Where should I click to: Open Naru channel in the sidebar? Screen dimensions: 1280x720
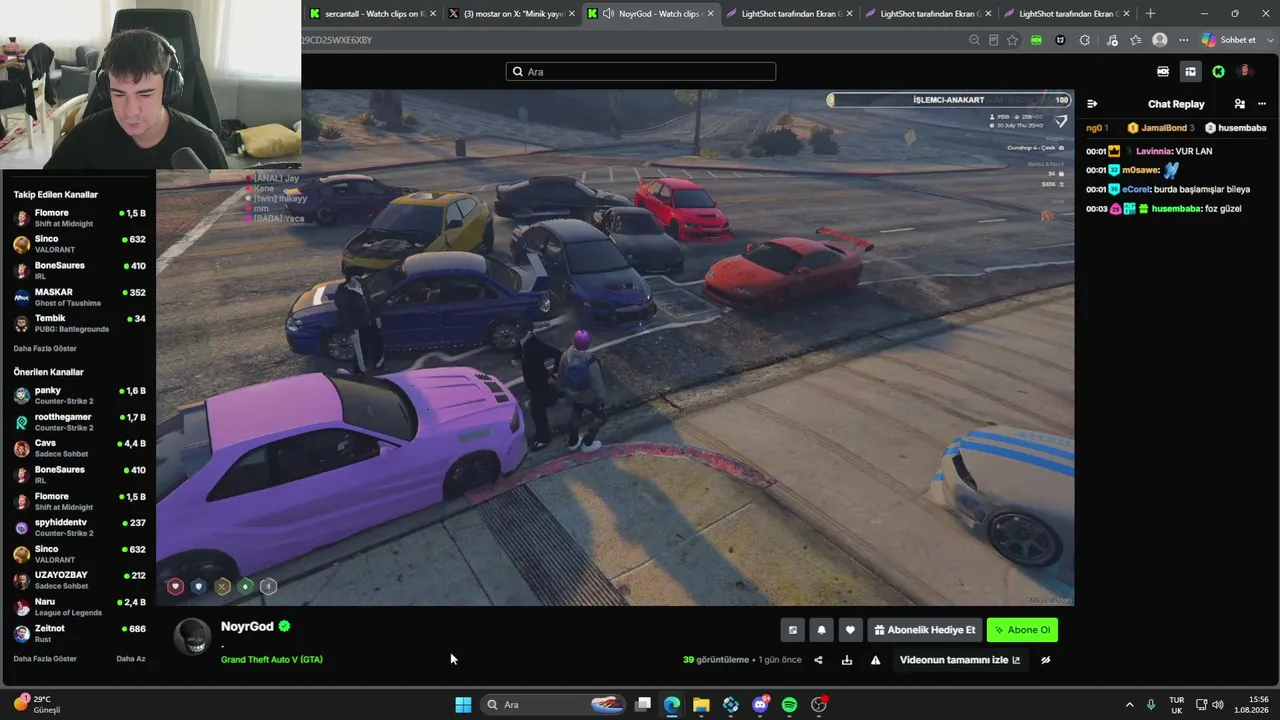80,607
